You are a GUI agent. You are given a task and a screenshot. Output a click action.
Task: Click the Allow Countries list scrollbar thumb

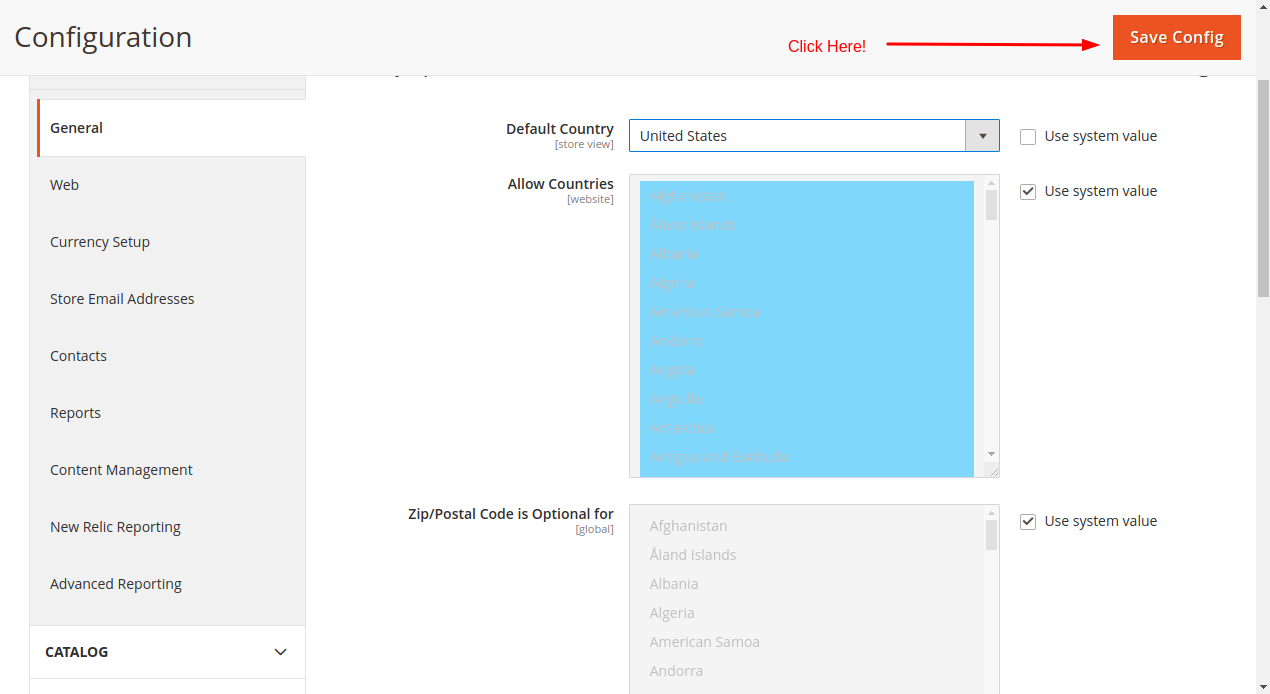tap(991, 204)
